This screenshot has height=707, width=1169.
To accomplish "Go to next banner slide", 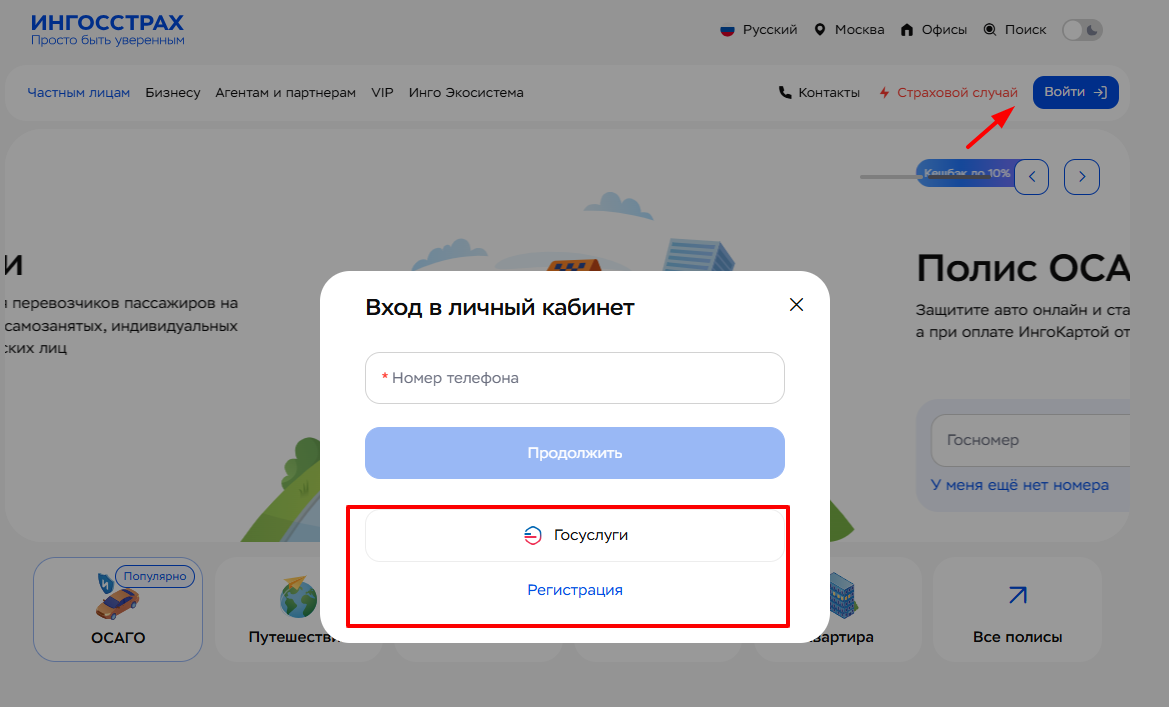I will [x=1082, y=177].
